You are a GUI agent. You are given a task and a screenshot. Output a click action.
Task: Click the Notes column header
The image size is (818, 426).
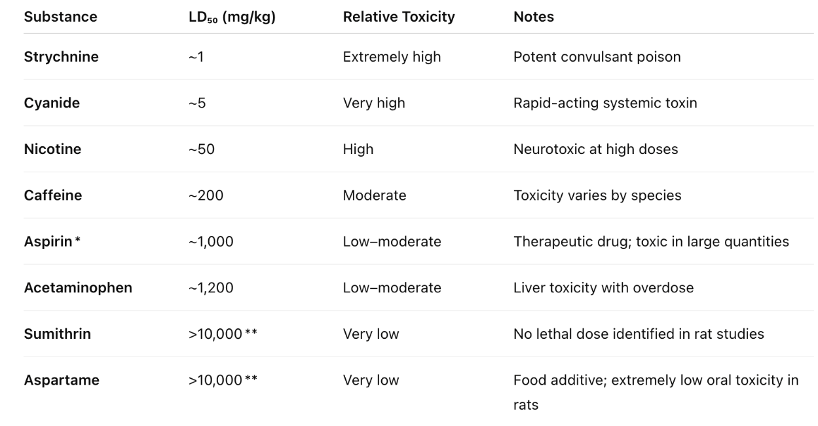coord(533,17)
